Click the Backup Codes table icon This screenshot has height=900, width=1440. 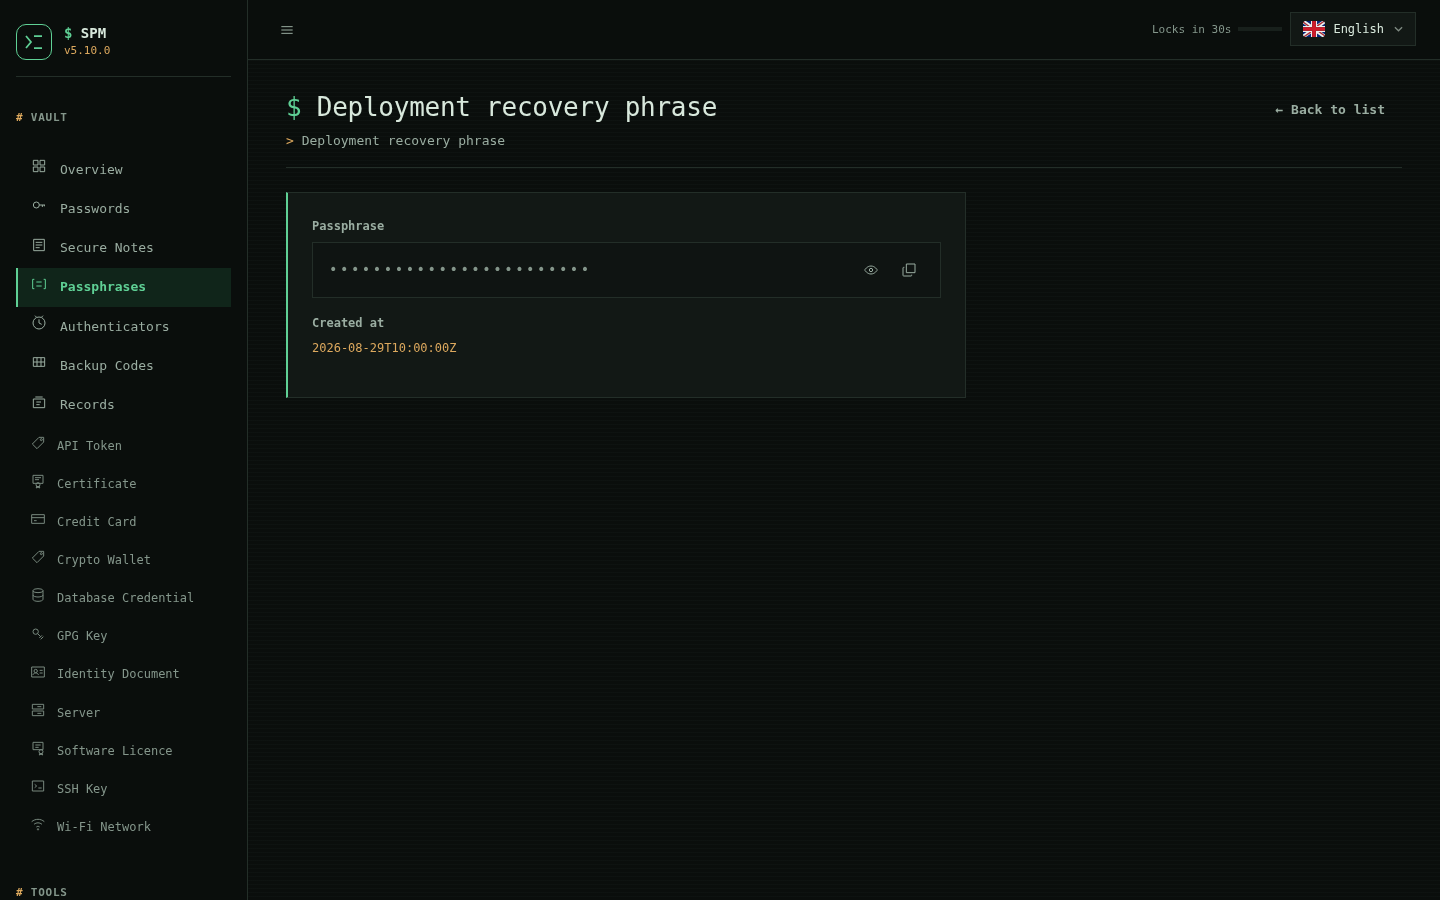pos(39,362)
